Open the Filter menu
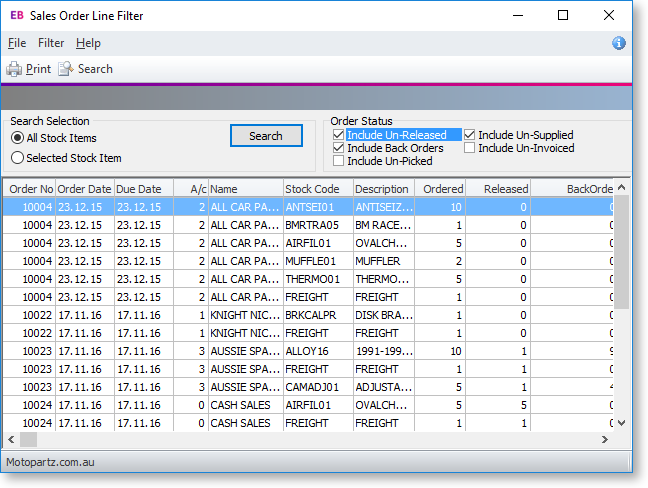Viewport: 648px width, 488px height. tap(51, 43)
